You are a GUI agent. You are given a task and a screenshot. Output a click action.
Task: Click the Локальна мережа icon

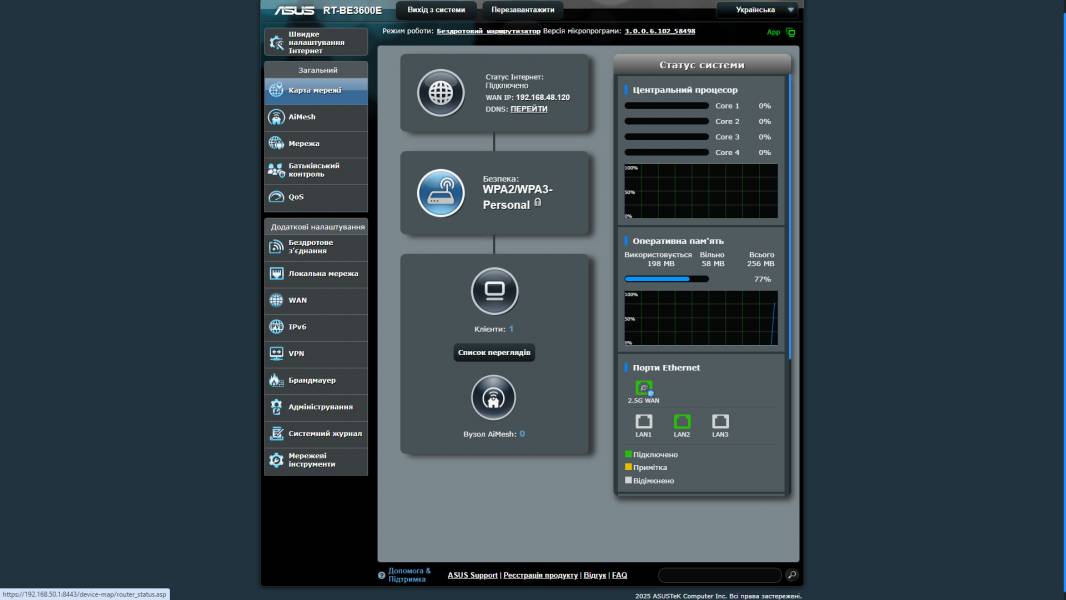click(276, 273)
